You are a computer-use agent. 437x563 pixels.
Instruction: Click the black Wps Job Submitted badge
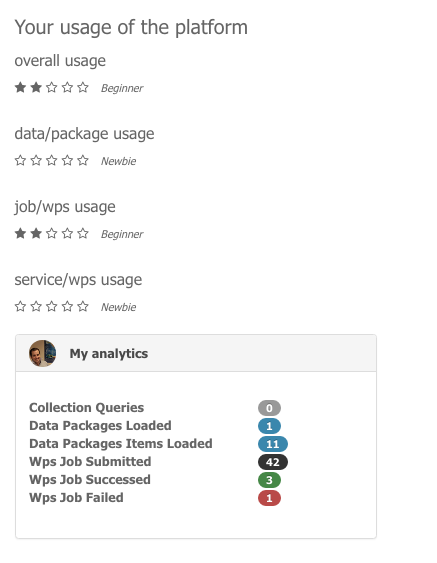point(273,462)
